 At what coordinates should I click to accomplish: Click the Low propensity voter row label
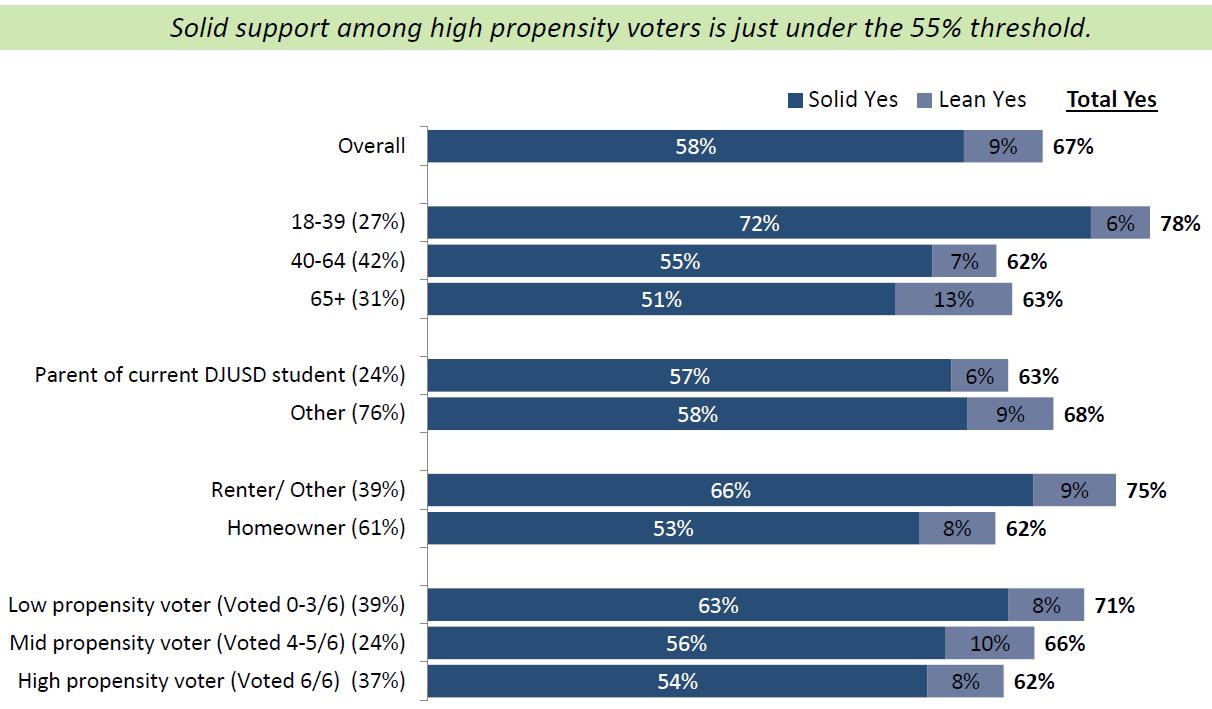tap(206, 605)
